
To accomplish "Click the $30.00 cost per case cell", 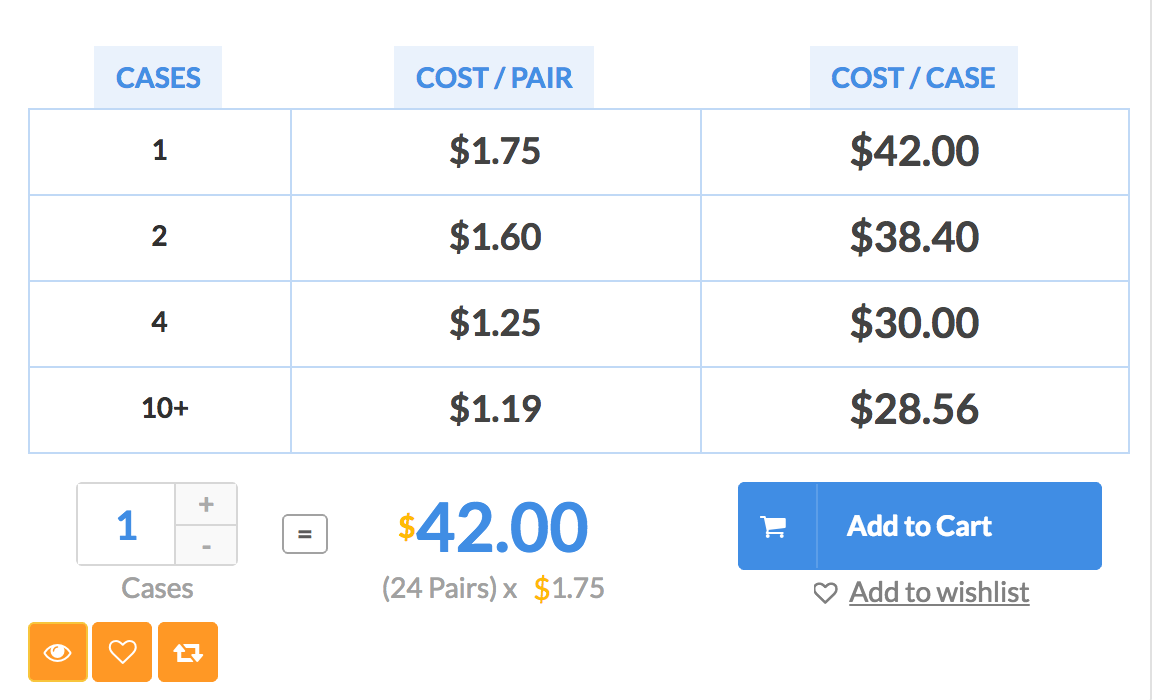I will coord(915,324).
